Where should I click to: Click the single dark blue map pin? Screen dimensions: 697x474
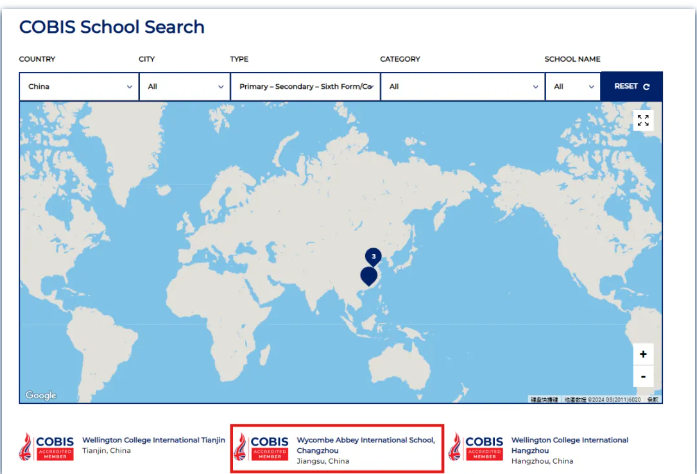pyautogui.click(x=369, y=276)
